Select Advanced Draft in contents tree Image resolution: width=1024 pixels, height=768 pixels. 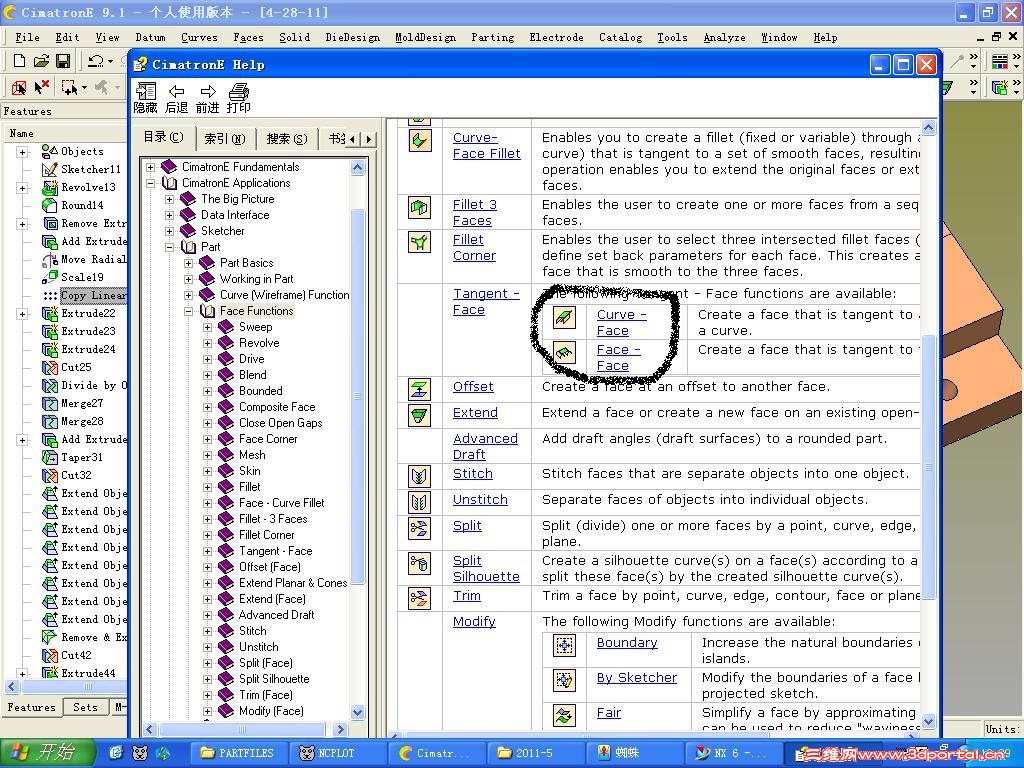pos(276,615)
